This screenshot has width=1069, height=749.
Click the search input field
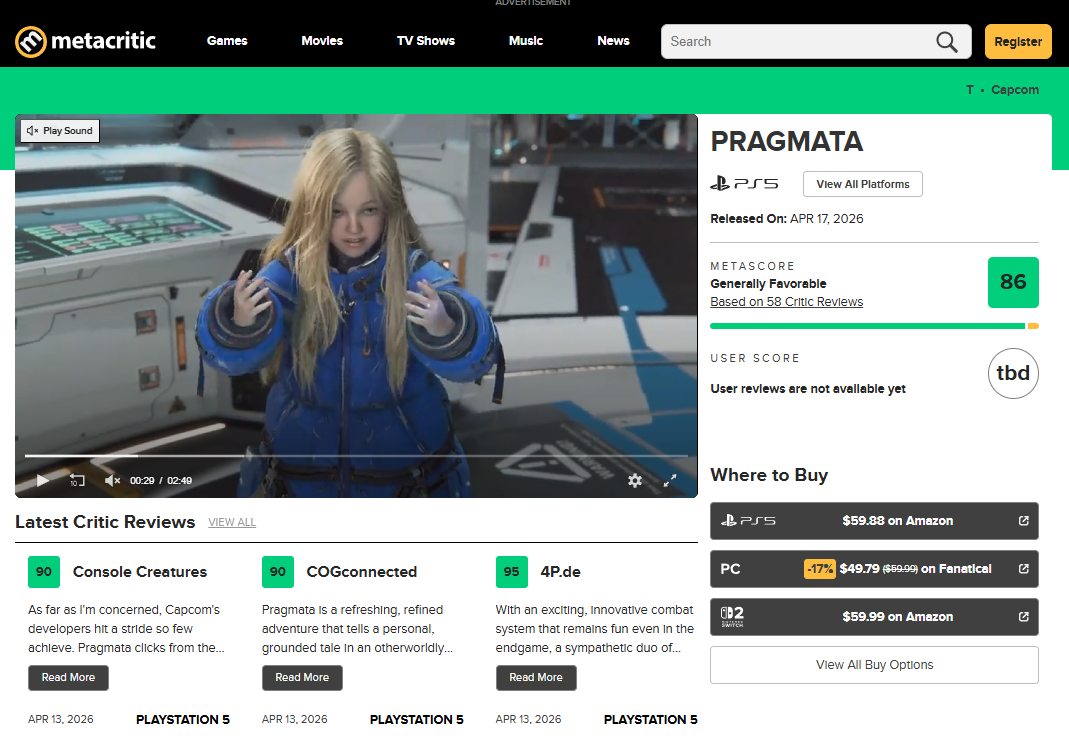795,41
